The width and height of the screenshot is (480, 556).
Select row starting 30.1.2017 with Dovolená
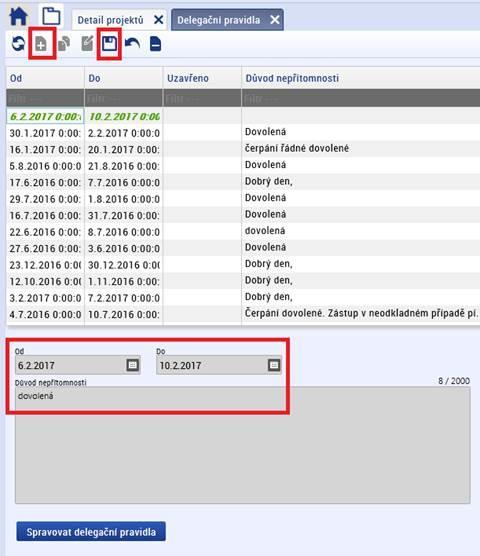point(243,133)
